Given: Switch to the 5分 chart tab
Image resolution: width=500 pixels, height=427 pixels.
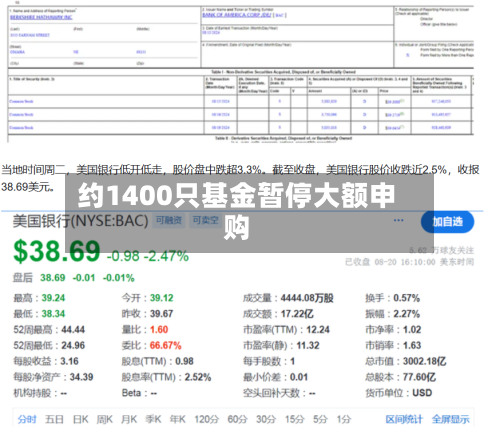Looking at the screenshot, I should pos(320,419).
